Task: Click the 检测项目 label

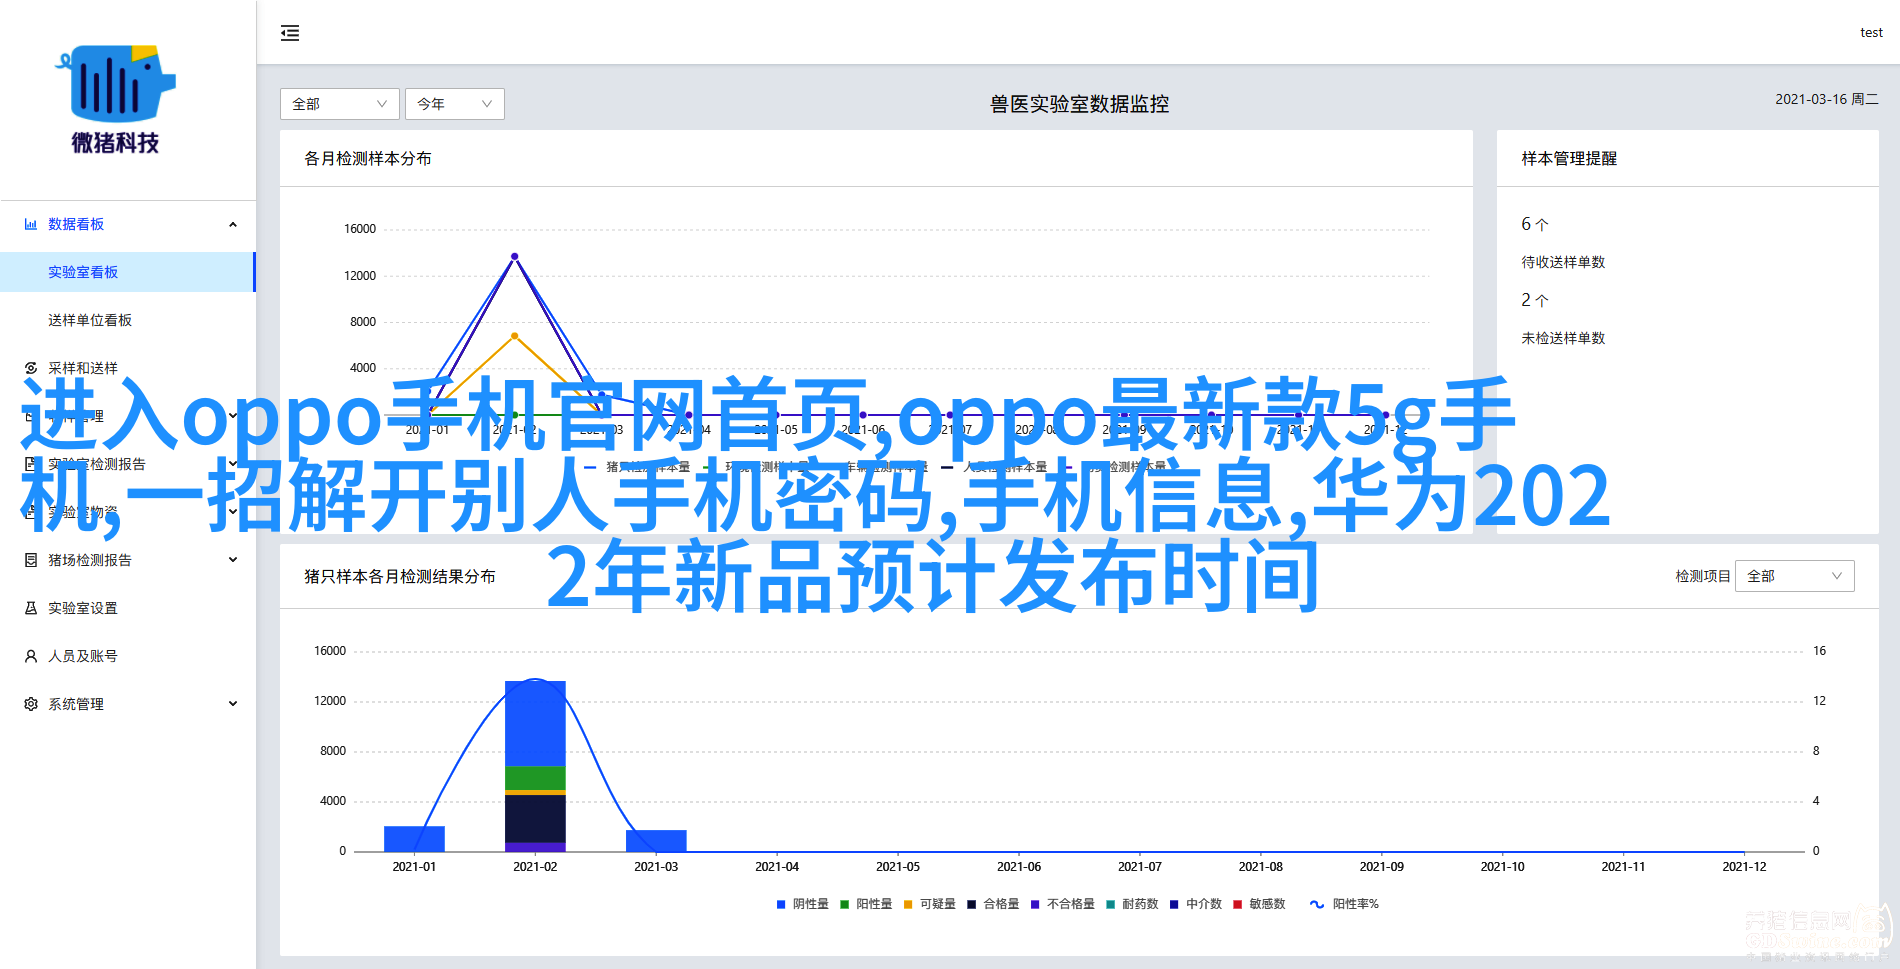Action: pyautogui.click(x=1703, y=576)
